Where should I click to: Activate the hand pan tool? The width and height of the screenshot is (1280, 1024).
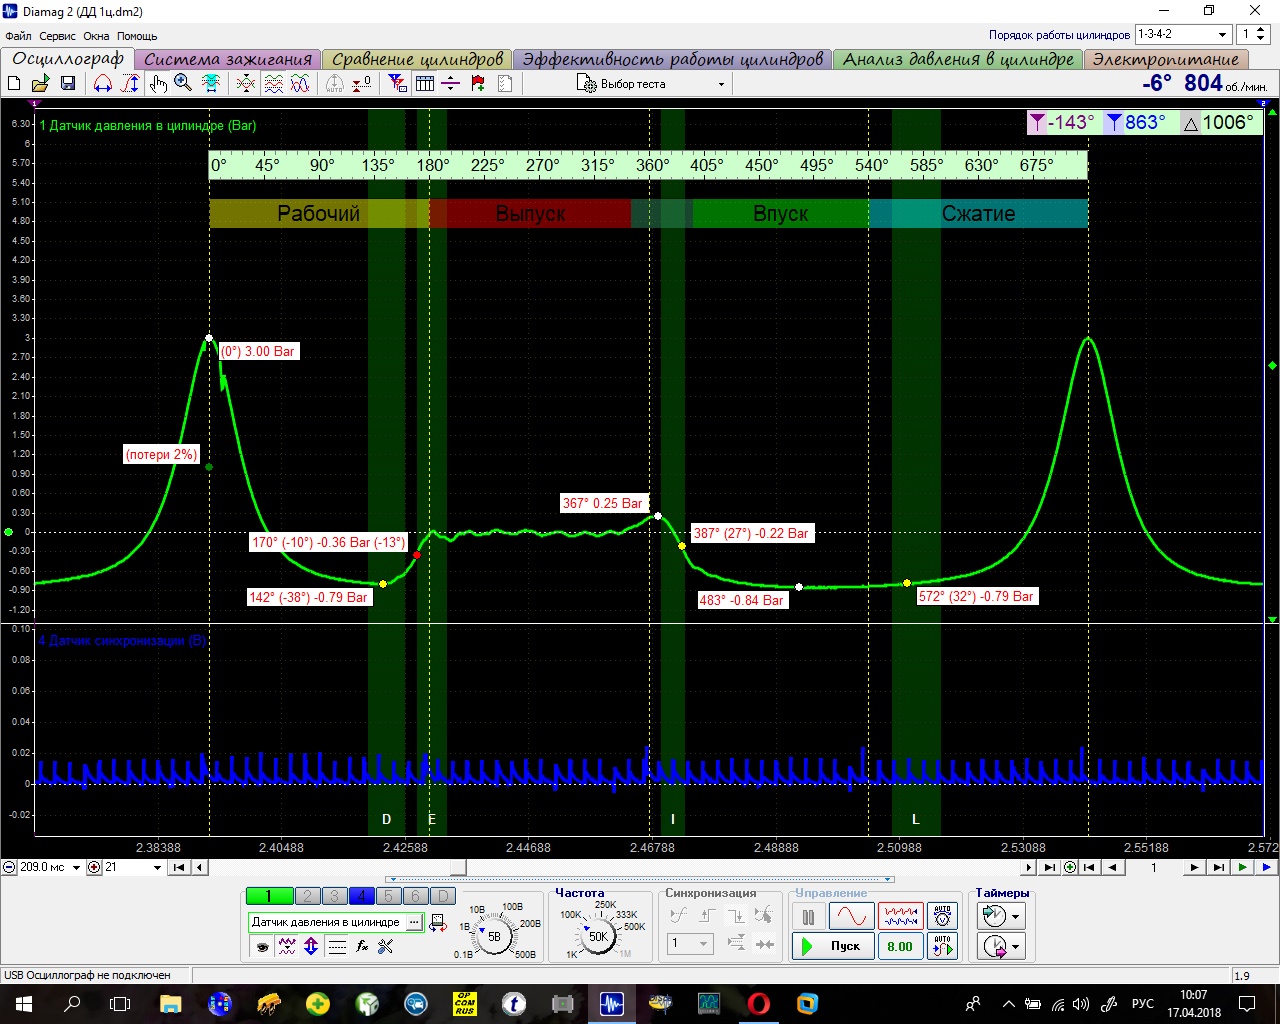click(x=158, y=84)
